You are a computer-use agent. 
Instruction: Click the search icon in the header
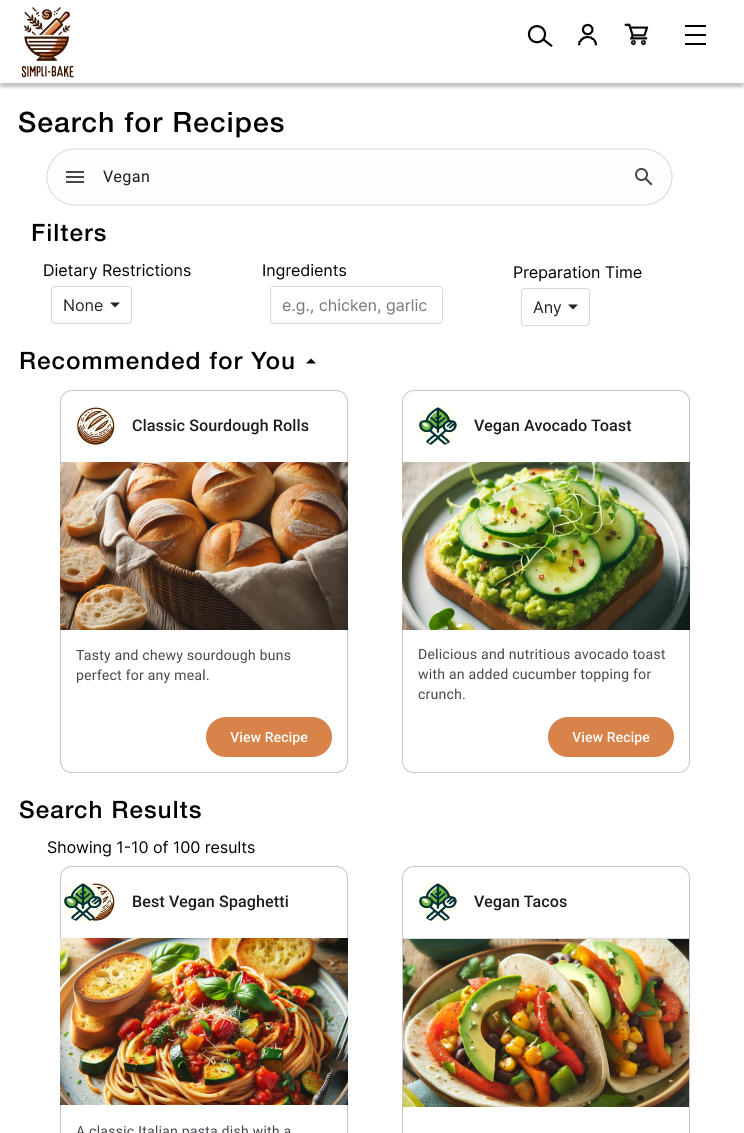(540, 35)
